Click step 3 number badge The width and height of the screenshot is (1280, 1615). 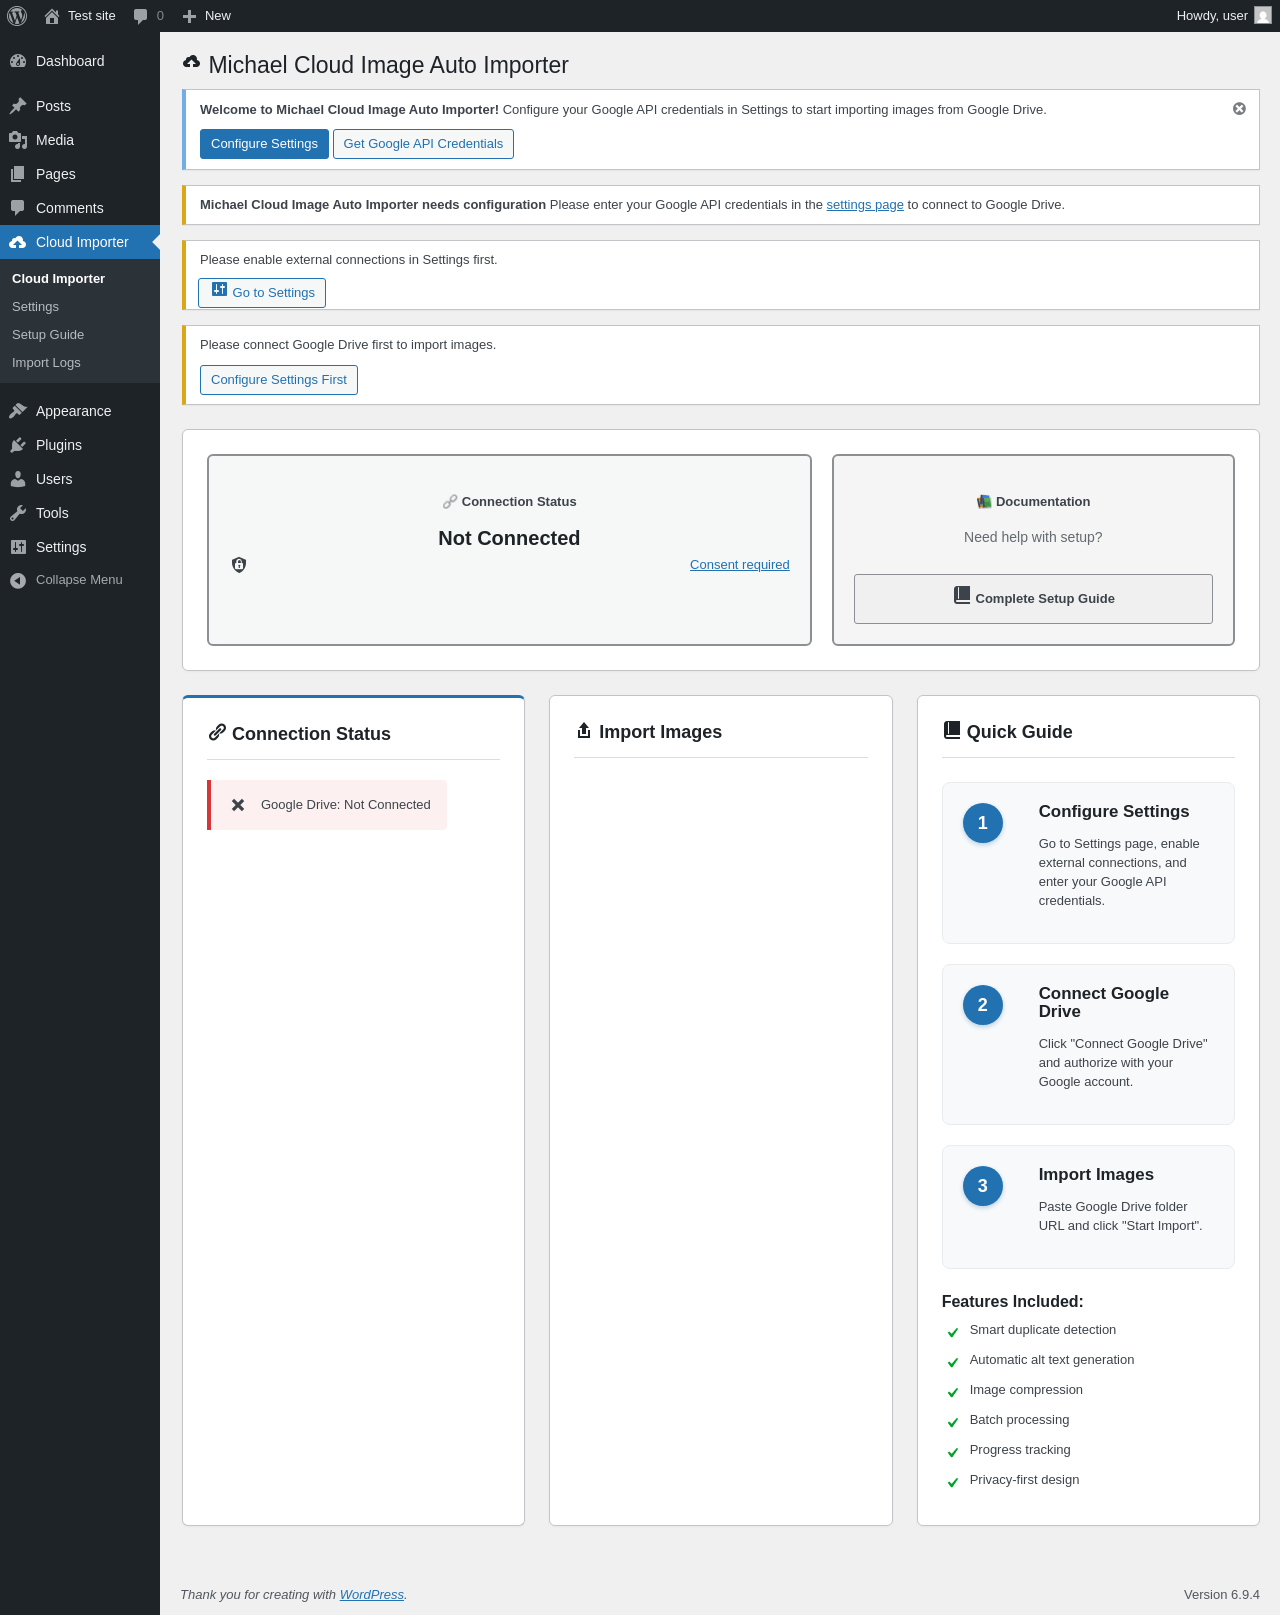click(x=983, y=1186)
